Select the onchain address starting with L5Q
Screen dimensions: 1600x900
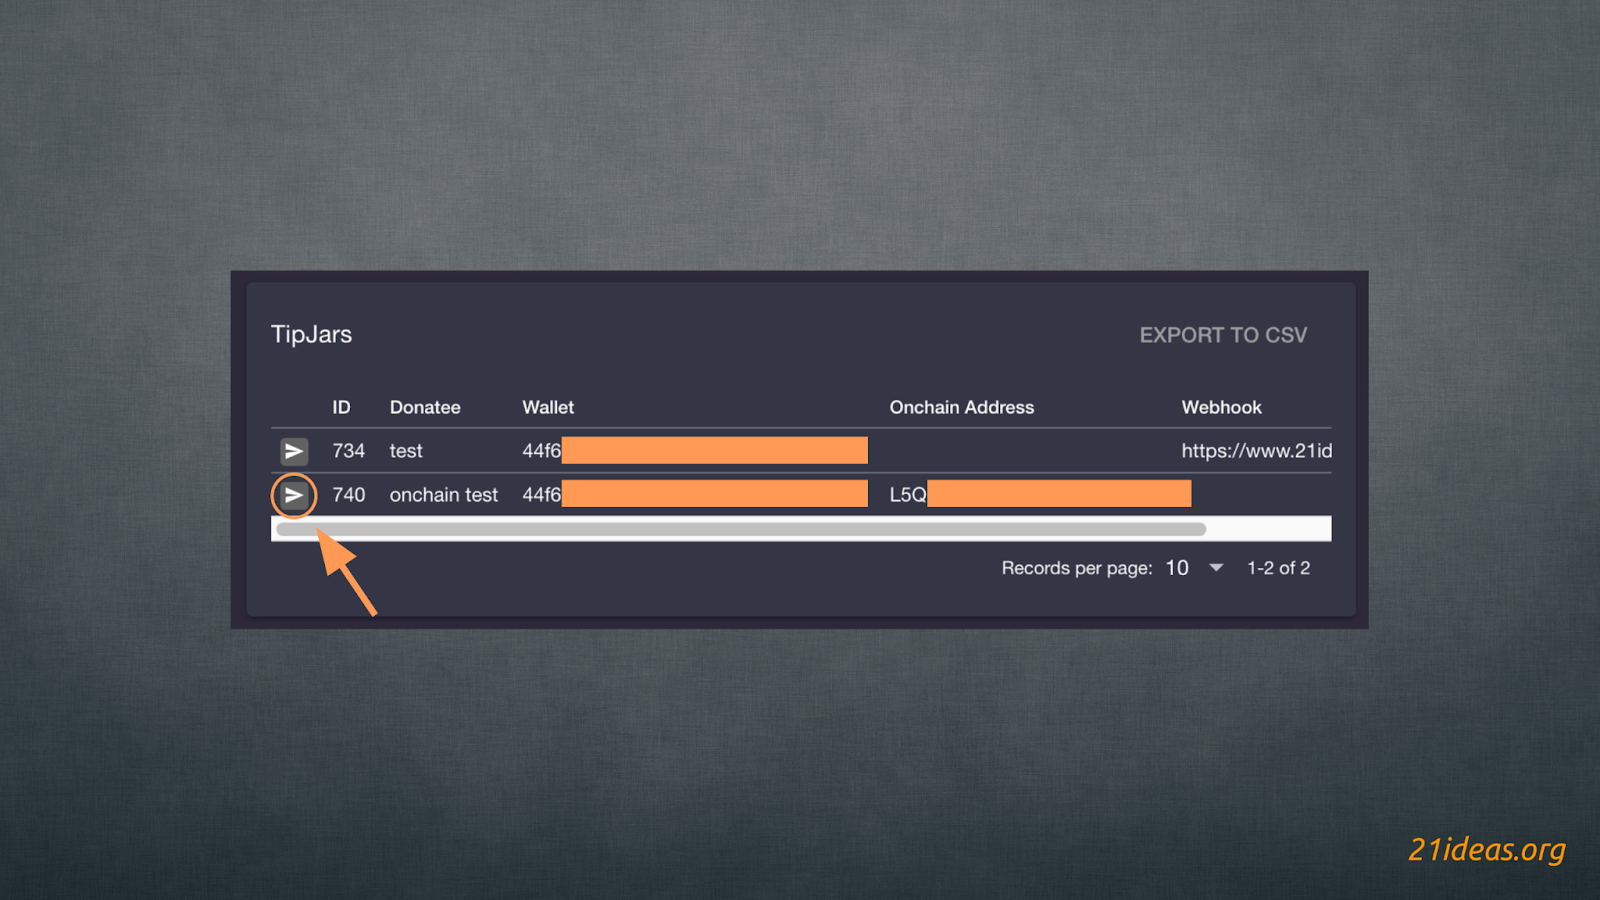click(x=908, y=495)
